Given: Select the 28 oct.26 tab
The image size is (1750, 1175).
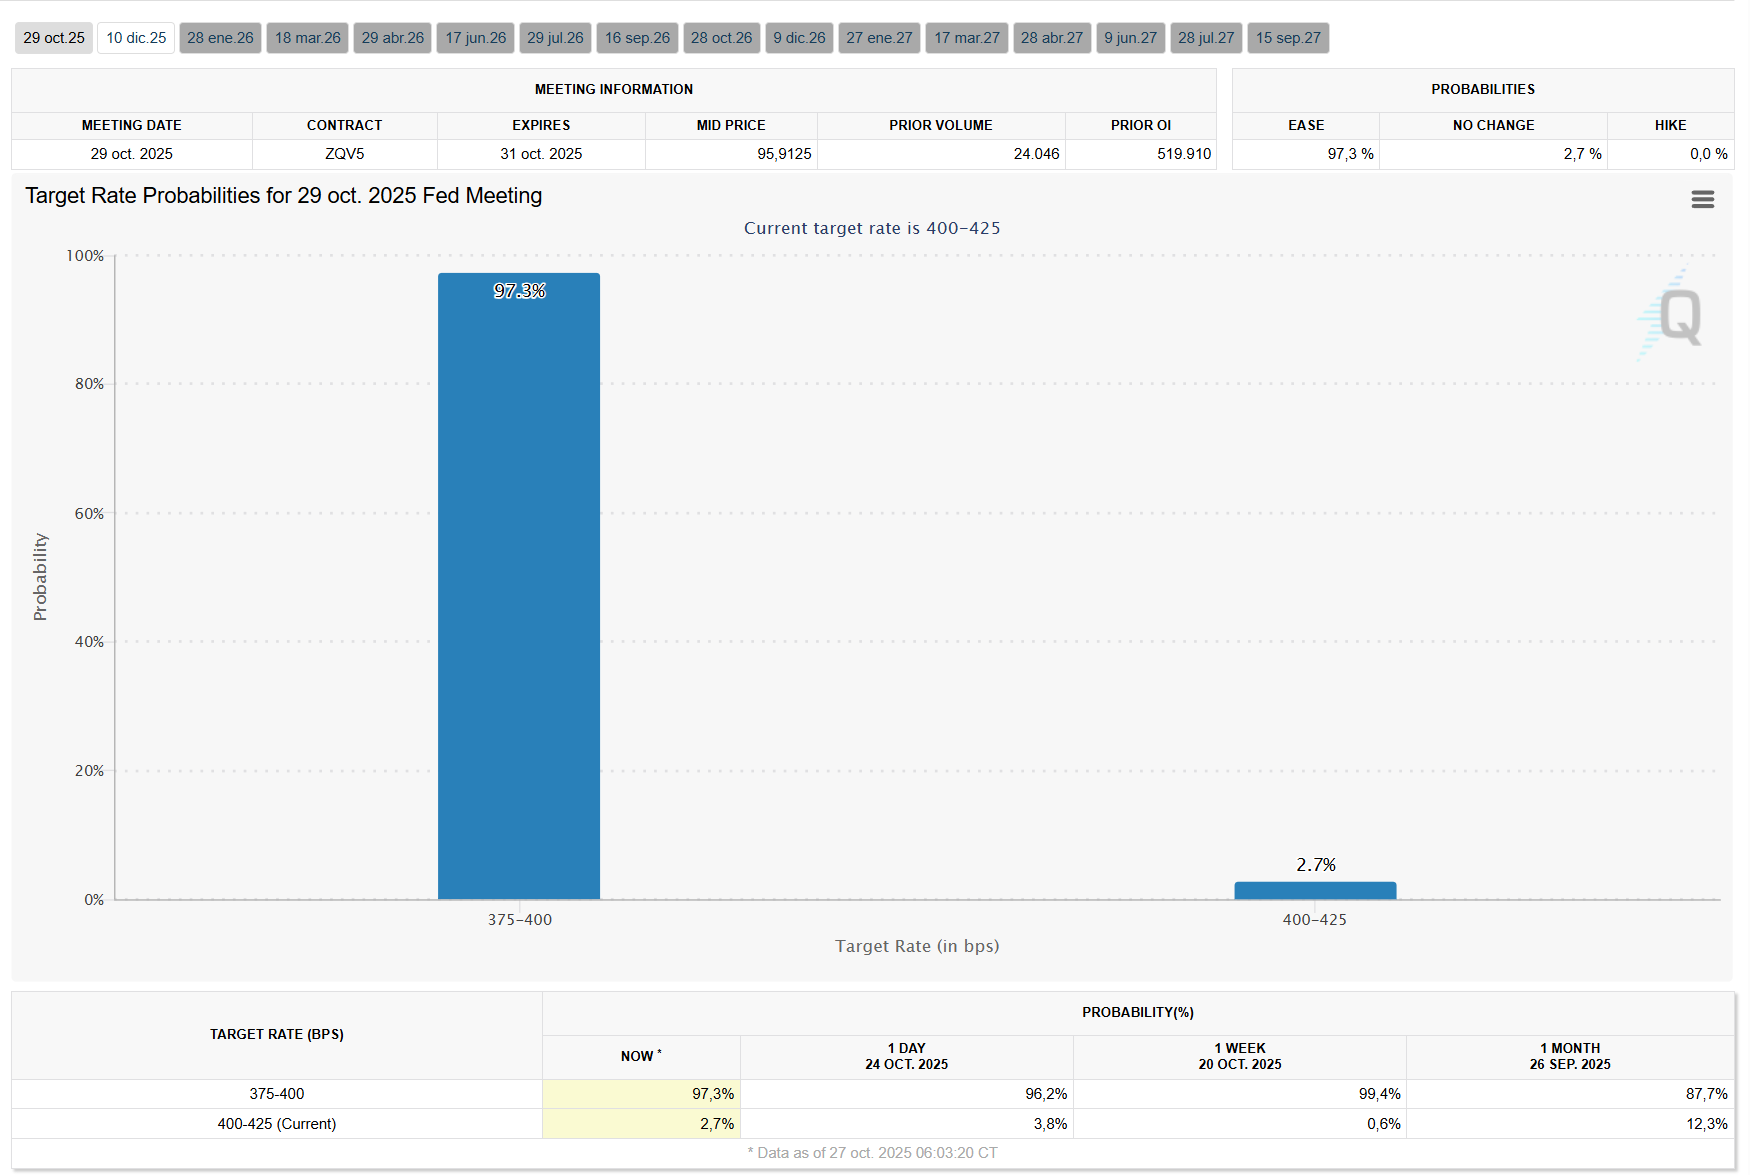Looking at the screenshot, I should (x=721, y=38).
